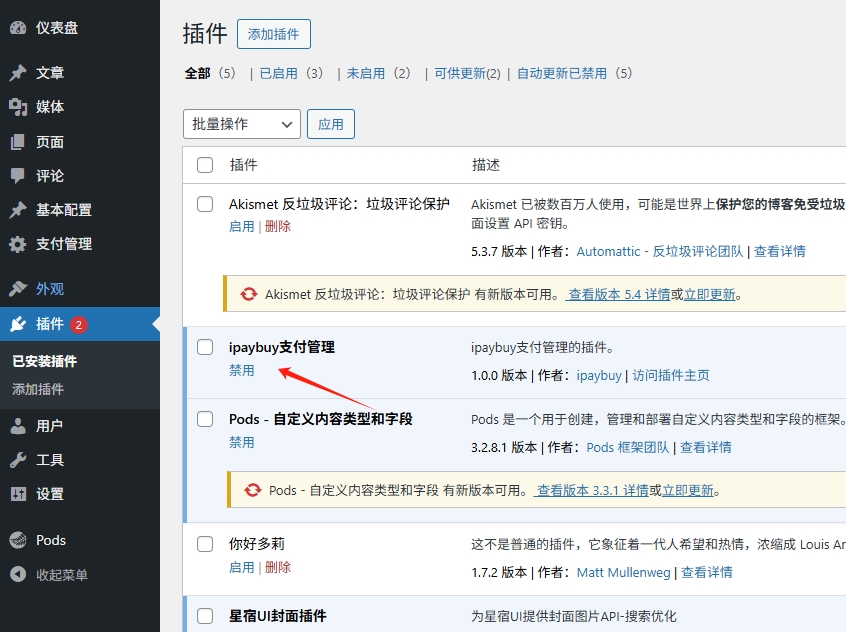Toggle the select-all plugins checkbox in header
Viewport: 846px width, 632px height.
click(205, 165)
